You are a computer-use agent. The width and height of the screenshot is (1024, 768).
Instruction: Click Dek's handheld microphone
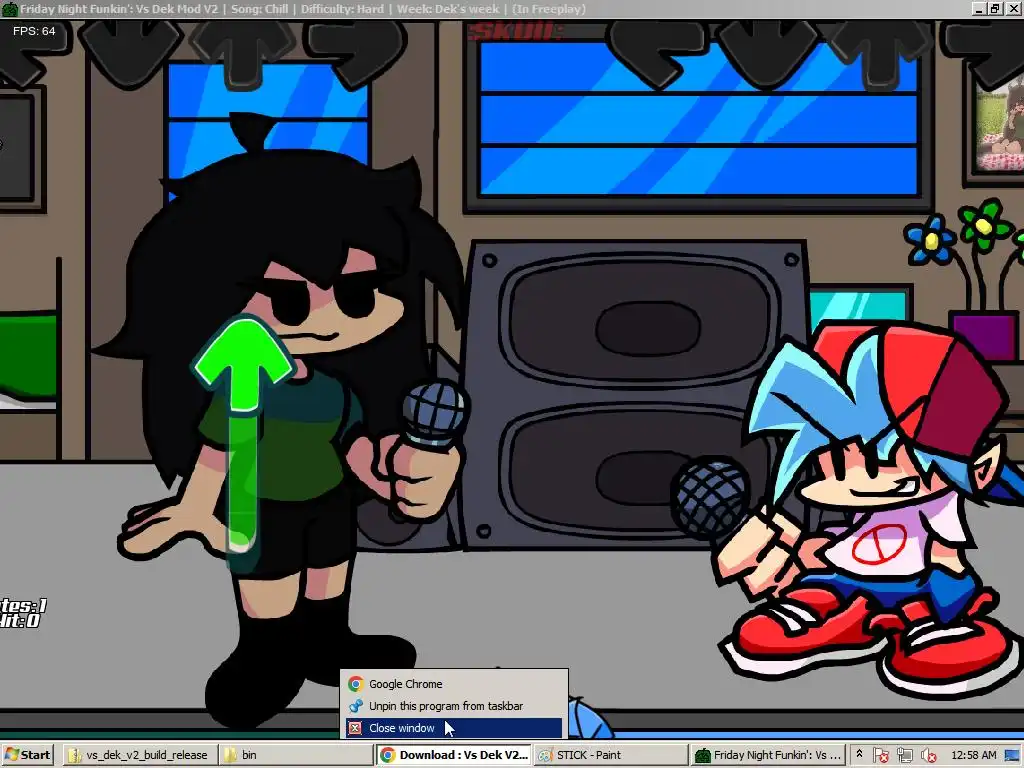[434, 414]
